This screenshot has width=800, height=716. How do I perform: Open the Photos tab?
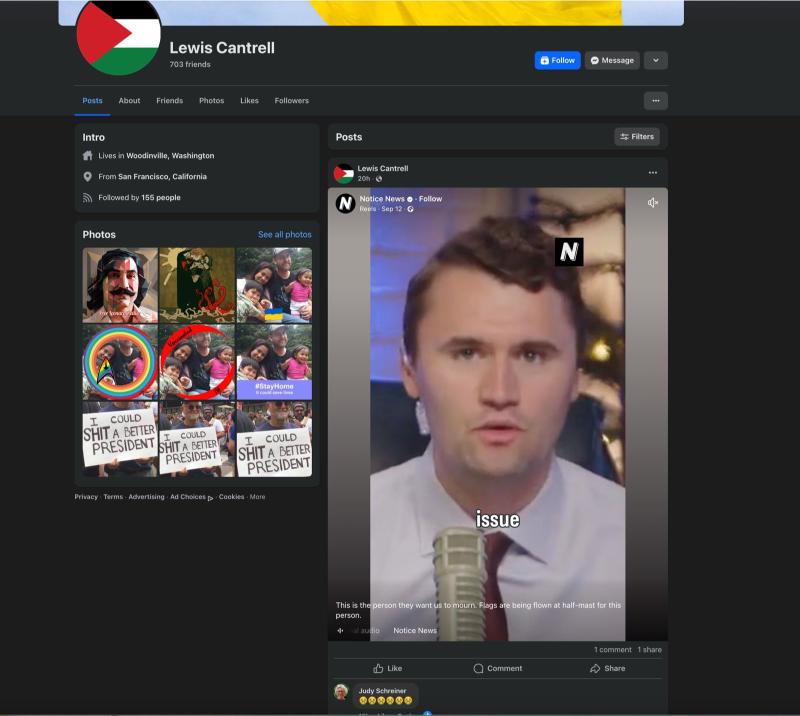tap(211, 101)
